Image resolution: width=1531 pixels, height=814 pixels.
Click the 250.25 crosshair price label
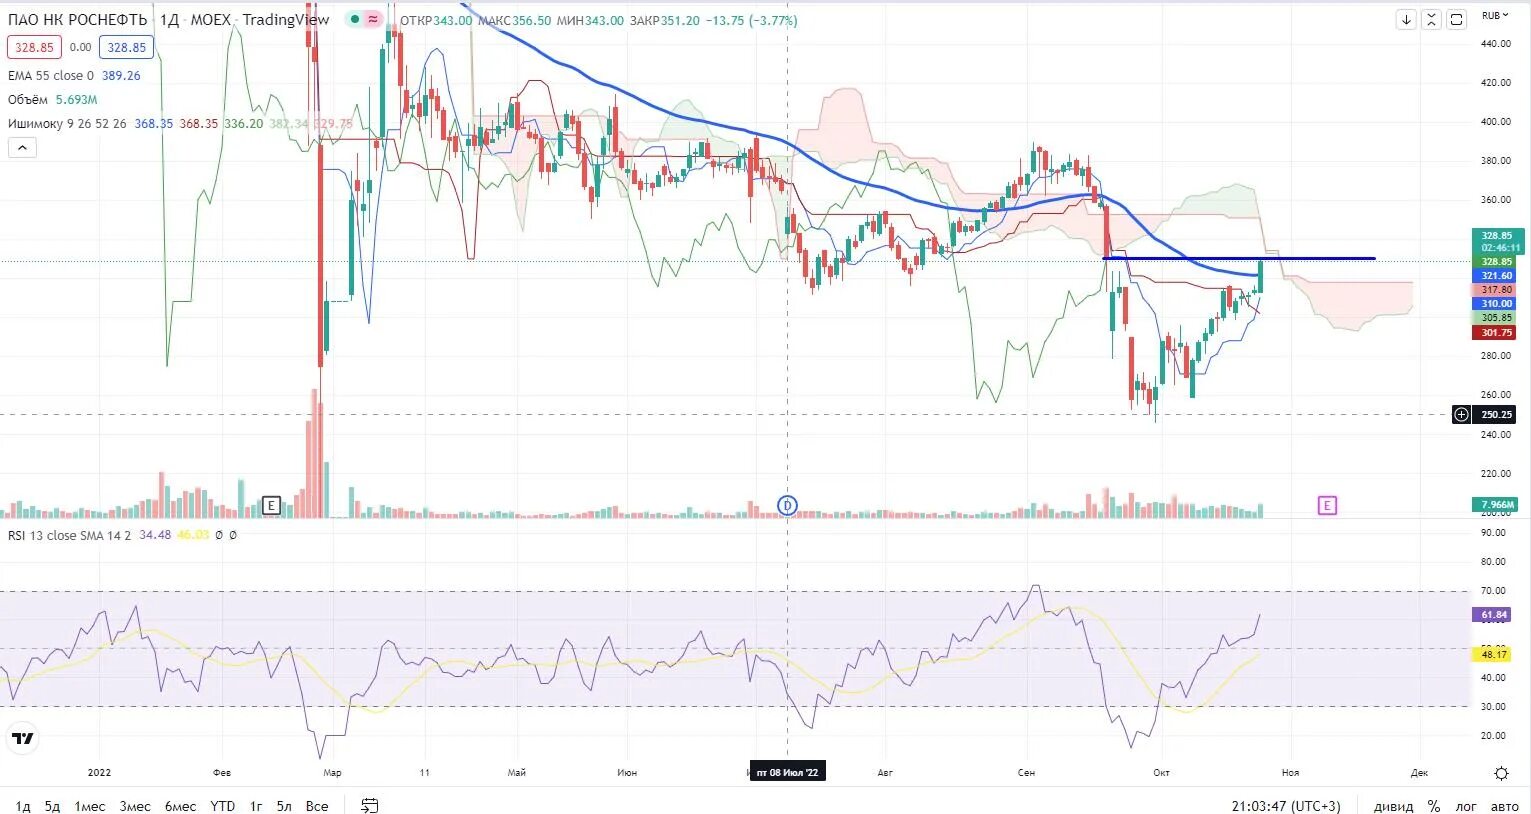pos(1496,414)
